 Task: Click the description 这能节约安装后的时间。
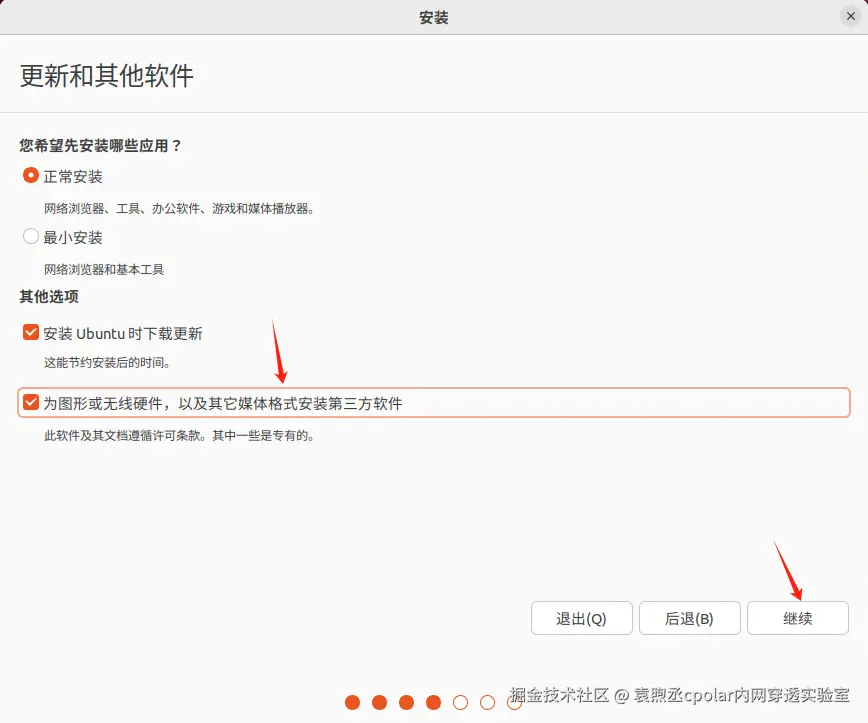pyautogui.click(x=108, y=363)
